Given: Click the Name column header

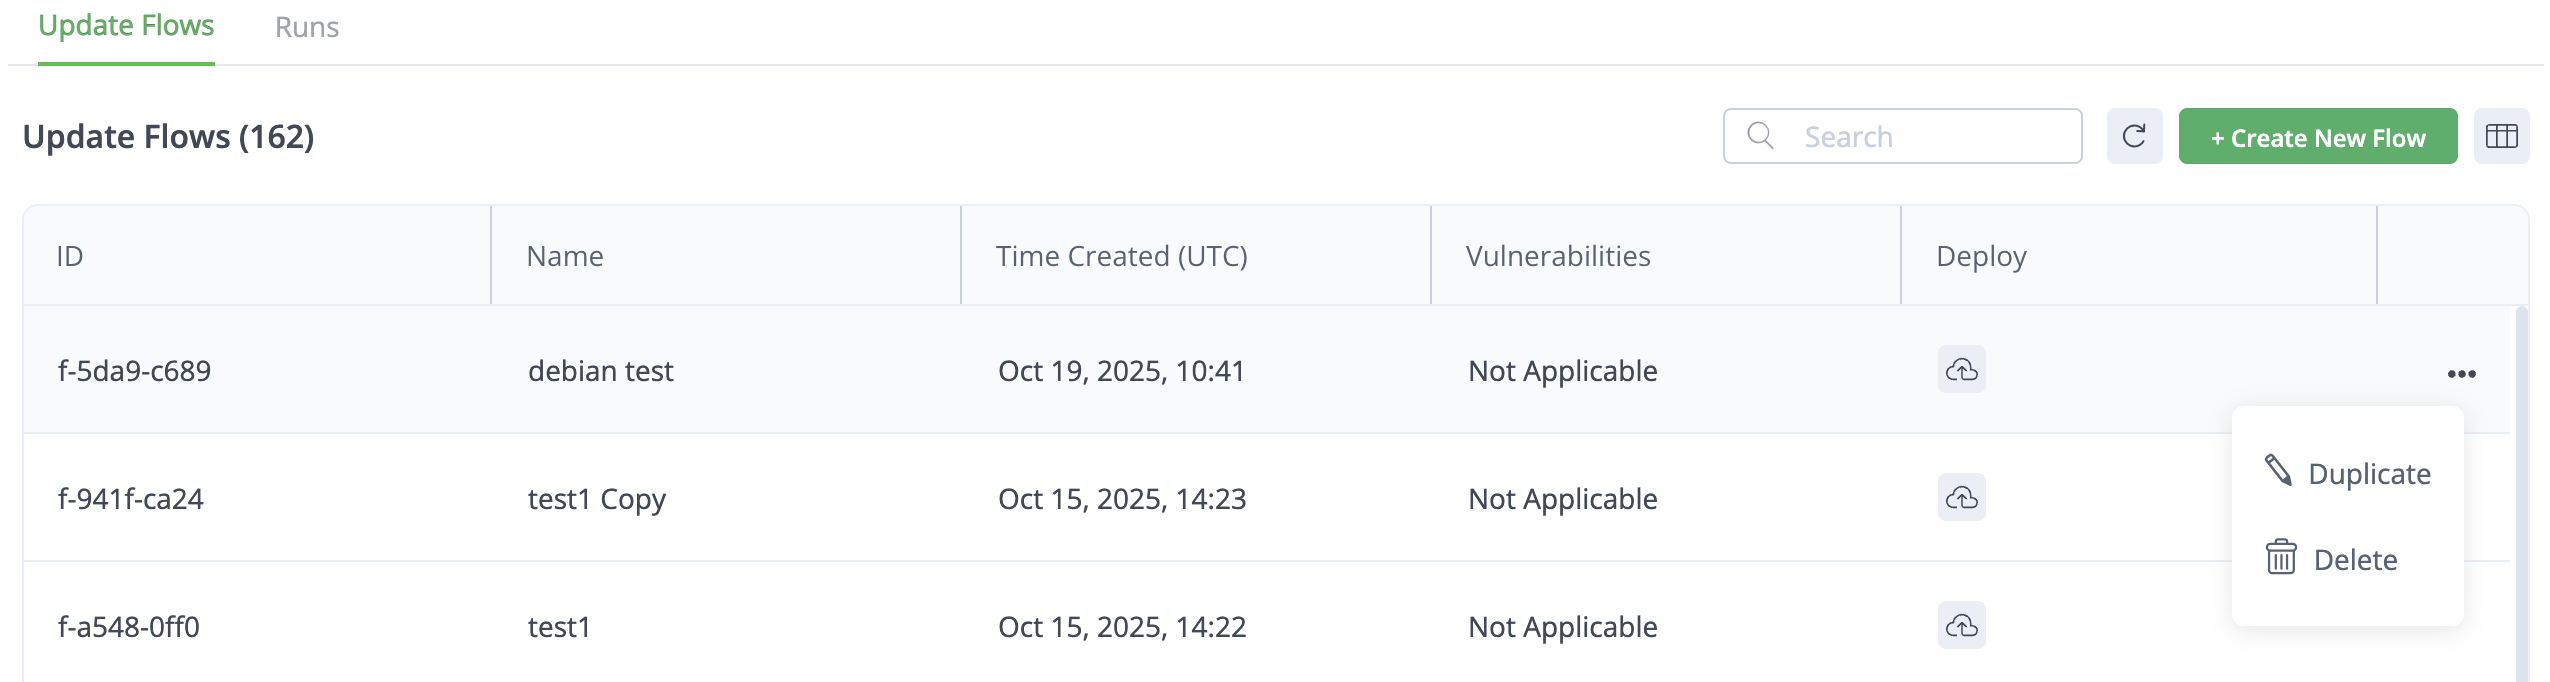Looking at the screenshot, I should tap(565, 257).
